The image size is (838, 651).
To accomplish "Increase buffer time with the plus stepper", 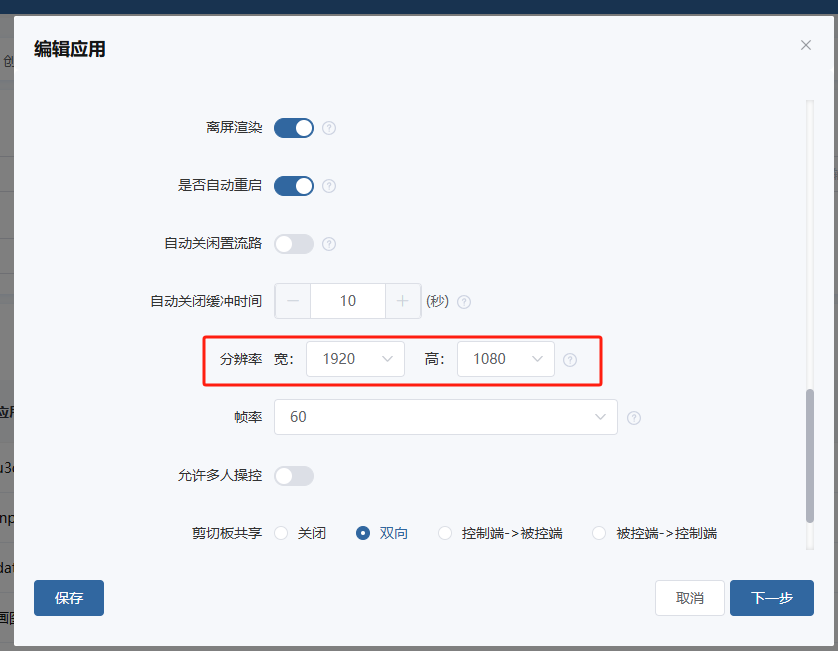I will pos(403,301).
